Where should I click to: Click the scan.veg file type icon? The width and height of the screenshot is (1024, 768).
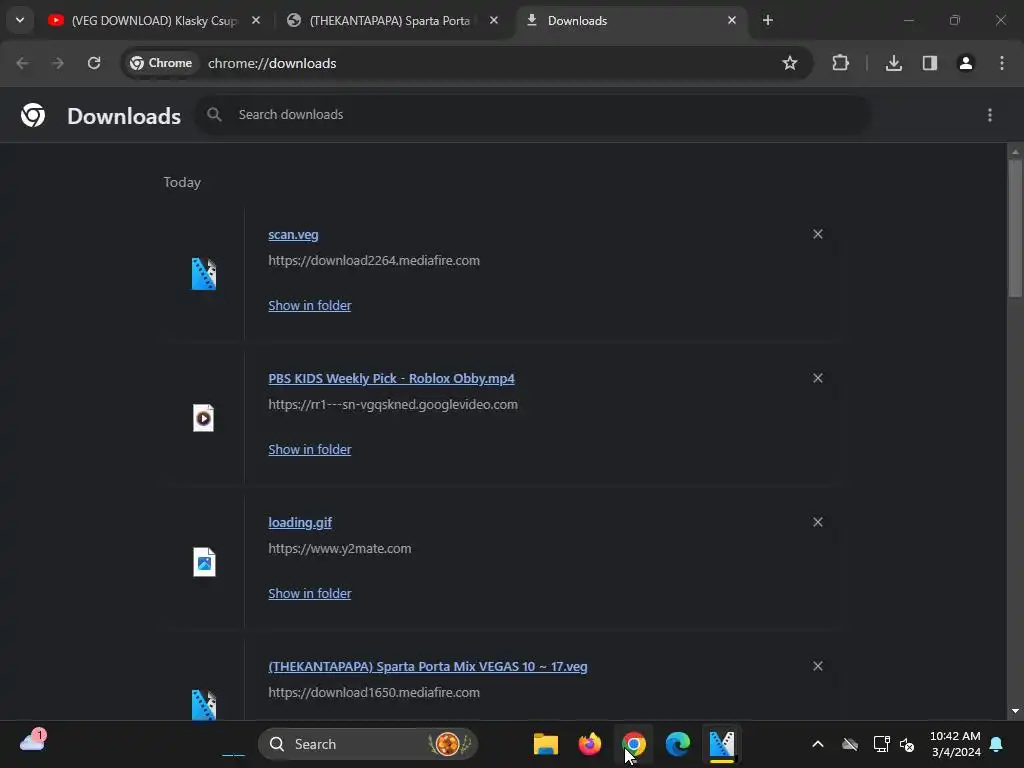click(204, 274)
